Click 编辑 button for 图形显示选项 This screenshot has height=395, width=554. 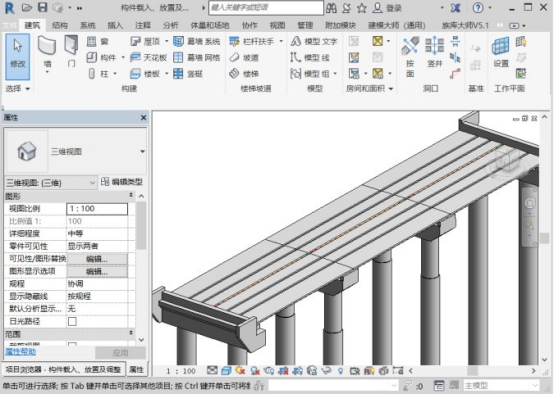click(97, 271)
